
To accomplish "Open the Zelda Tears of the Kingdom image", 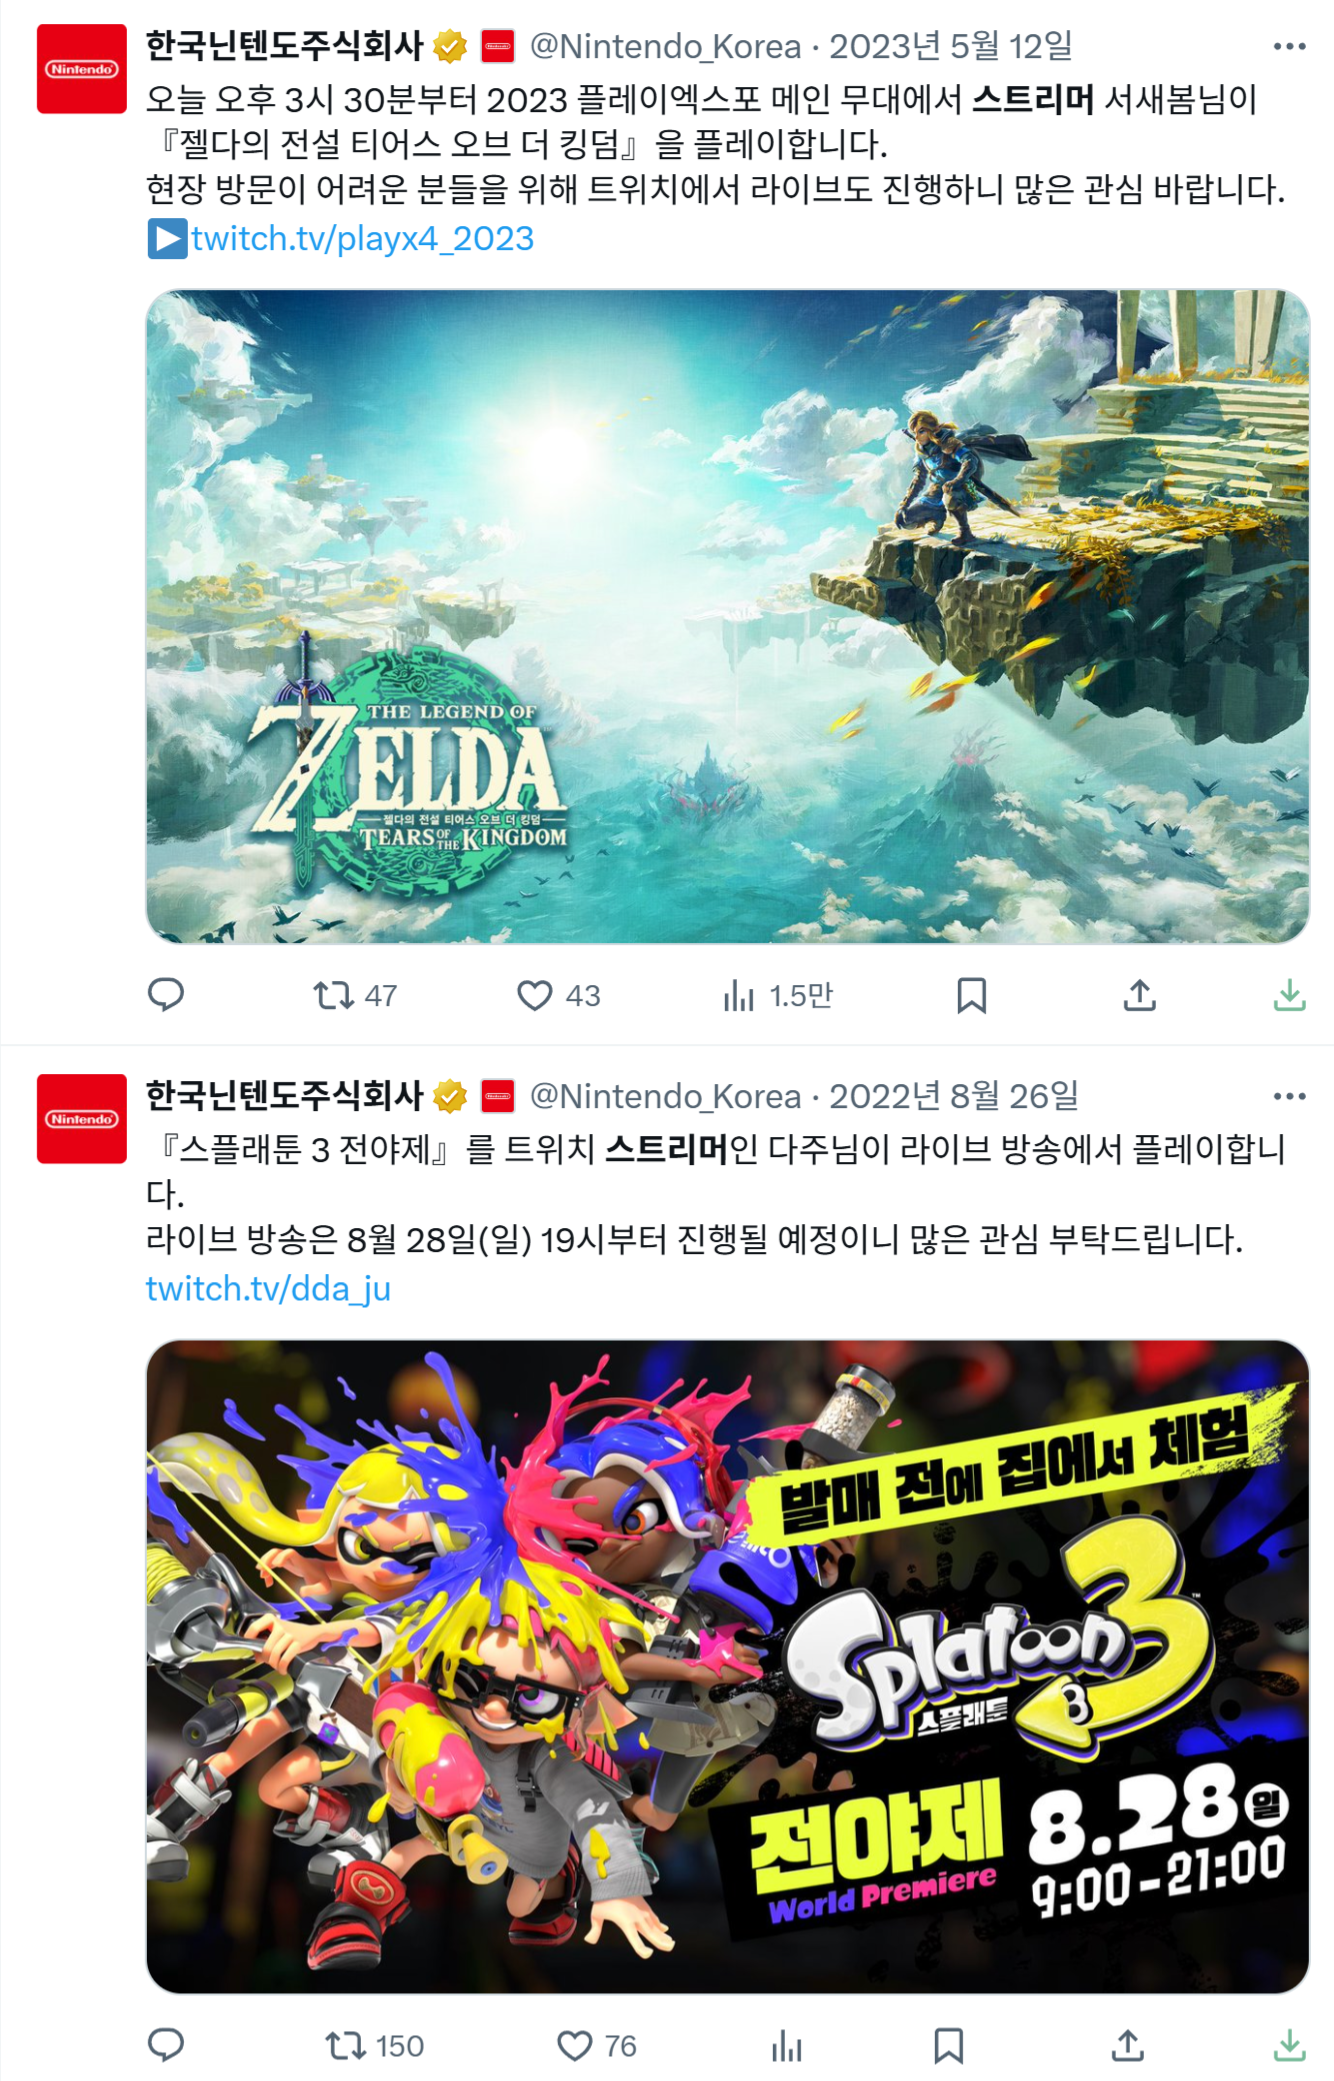I will tap(728, 616).
